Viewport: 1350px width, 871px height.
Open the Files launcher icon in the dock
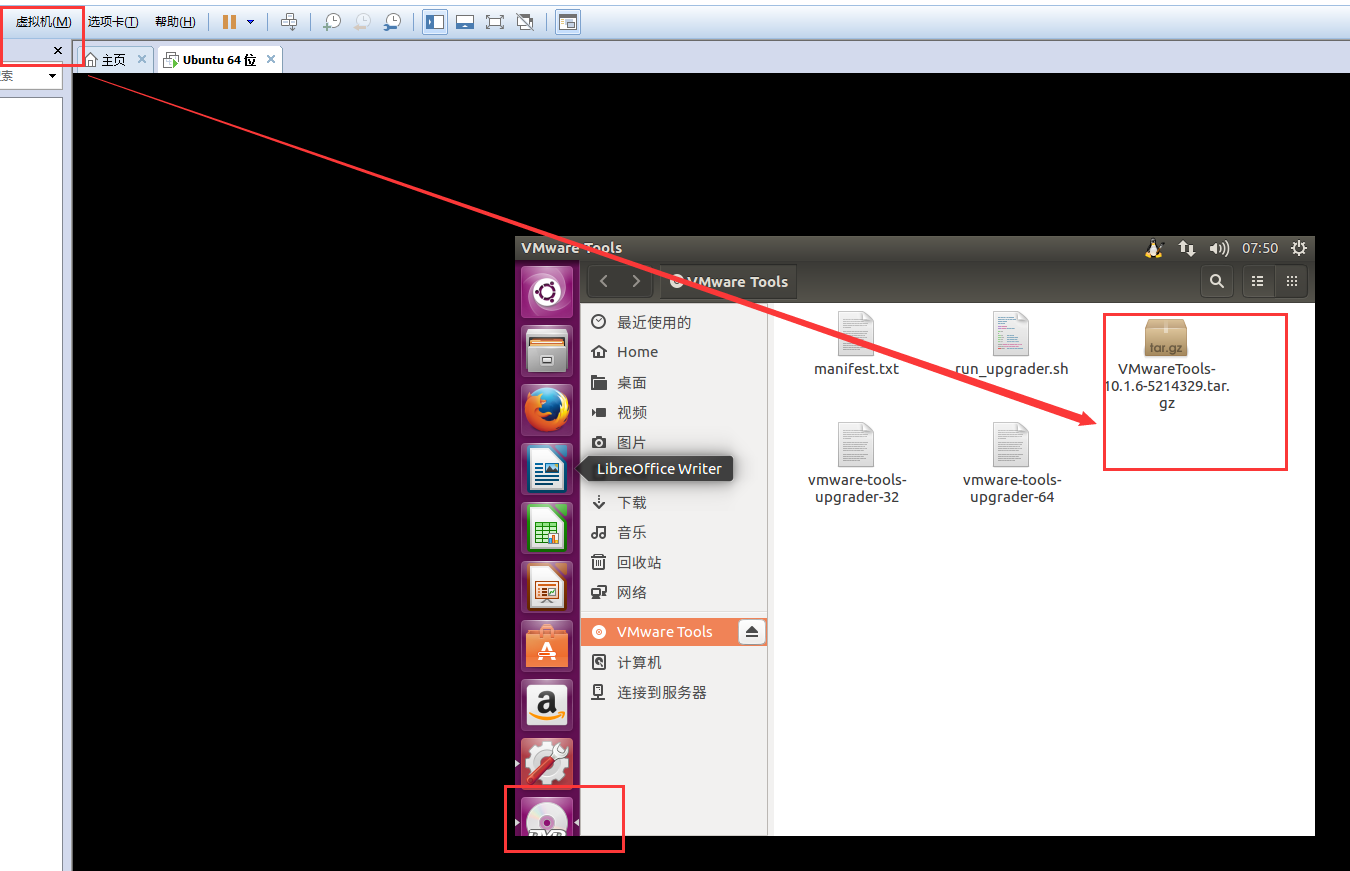pos(547,351)
